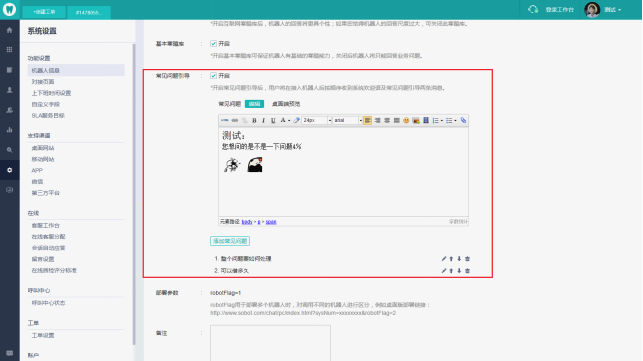The width and height of the screenshot is (643, 361).
Task: Delete FAQ item 2 with trash icon
Action: [x=467, y=271]
